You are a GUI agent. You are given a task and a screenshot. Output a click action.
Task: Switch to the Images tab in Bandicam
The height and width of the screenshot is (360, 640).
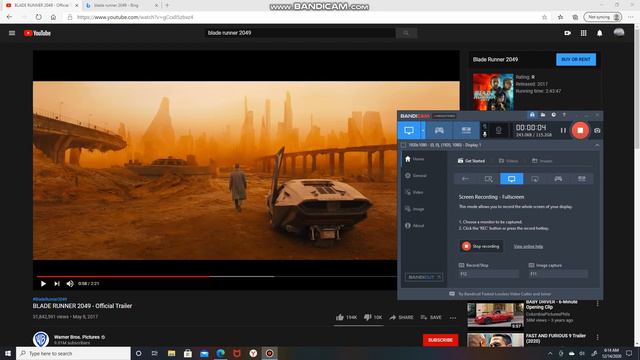coord(542,161)
